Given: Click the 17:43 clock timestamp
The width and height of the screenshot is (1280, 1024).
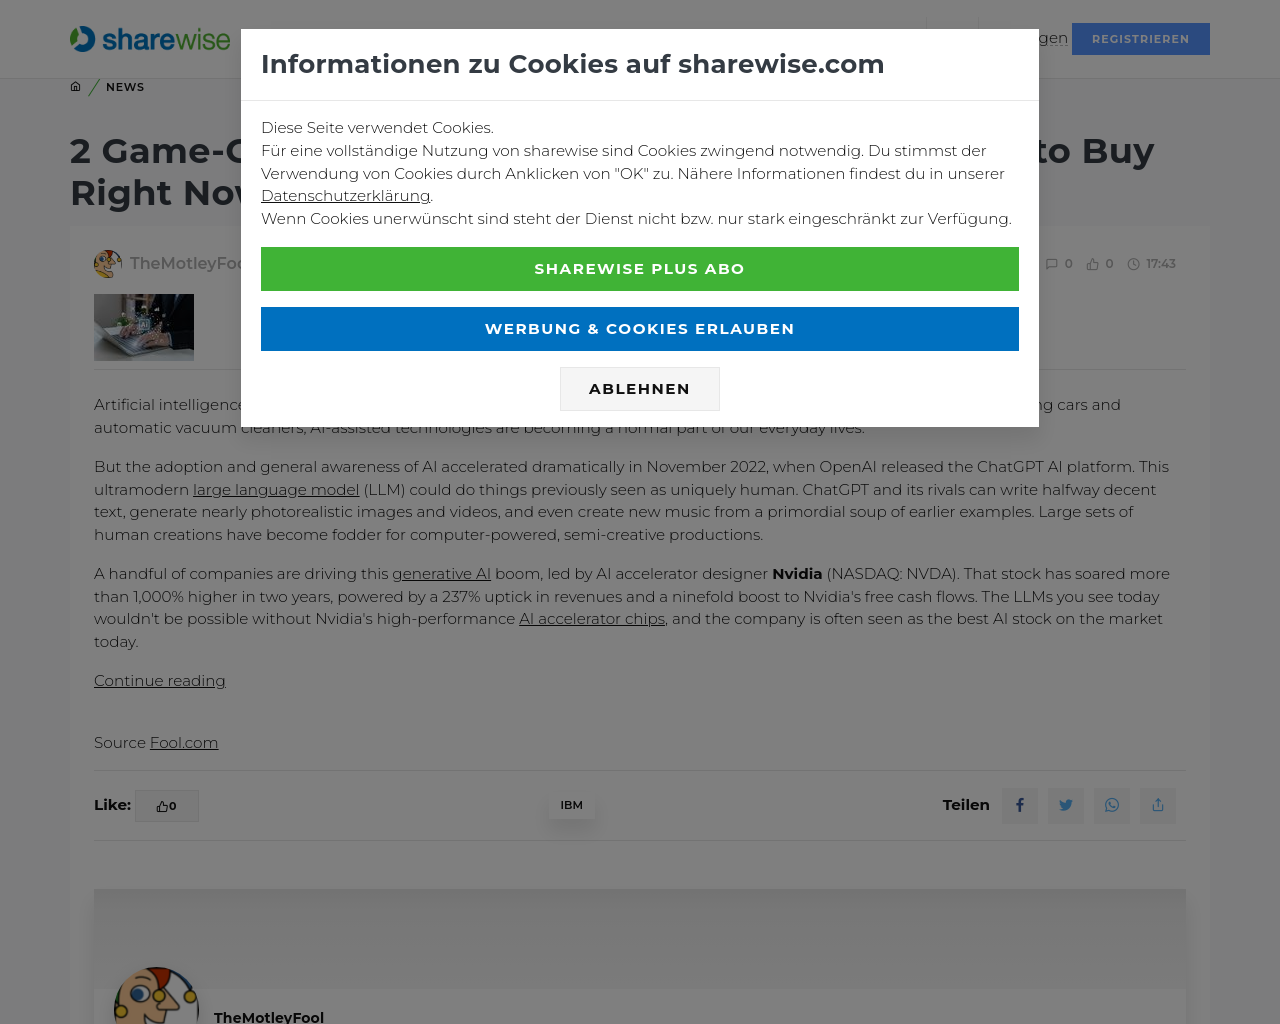Looking at the screenshot, I should tap(1152, 264).
